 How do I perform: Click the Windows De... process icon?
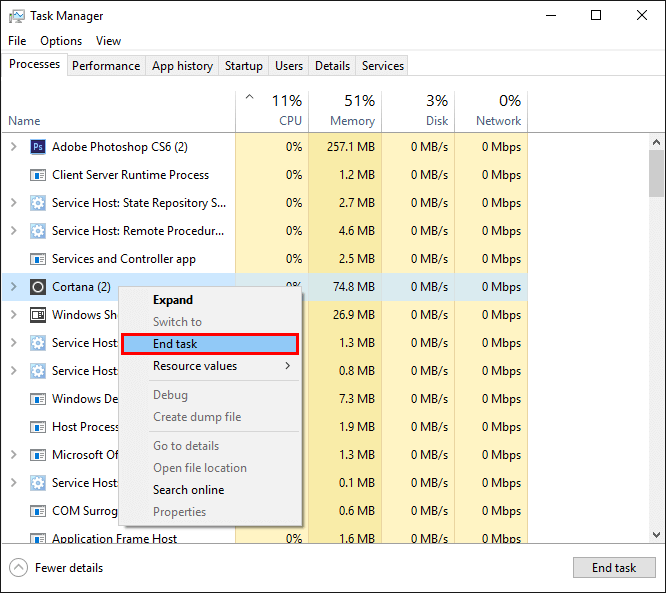coord(38,399)
